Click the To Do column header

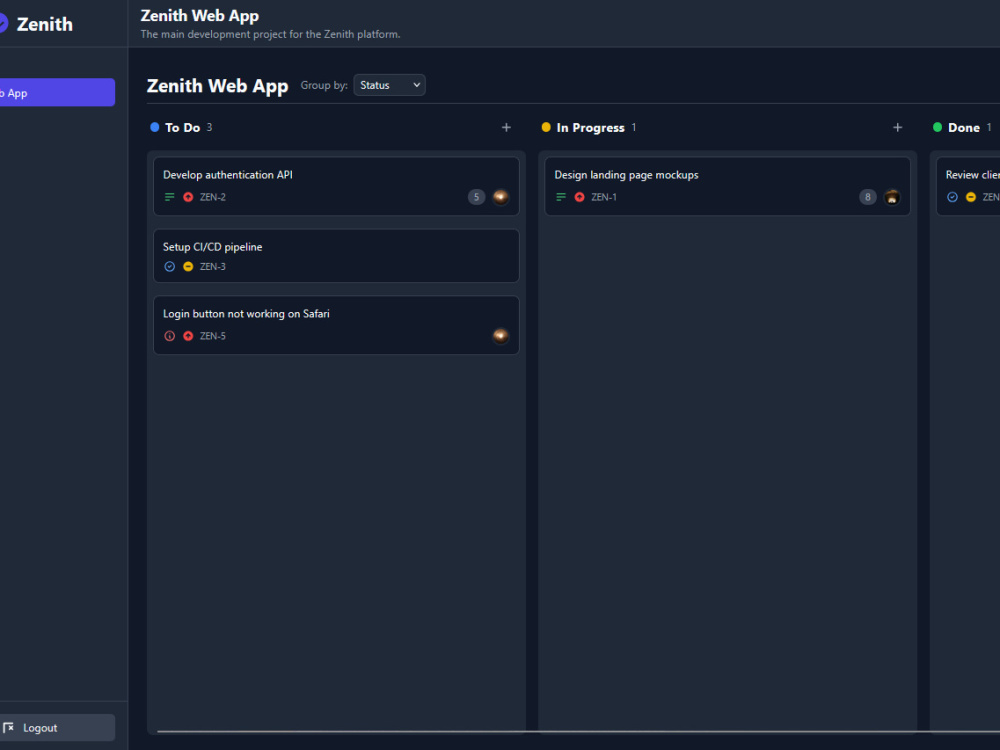(182, 128)
